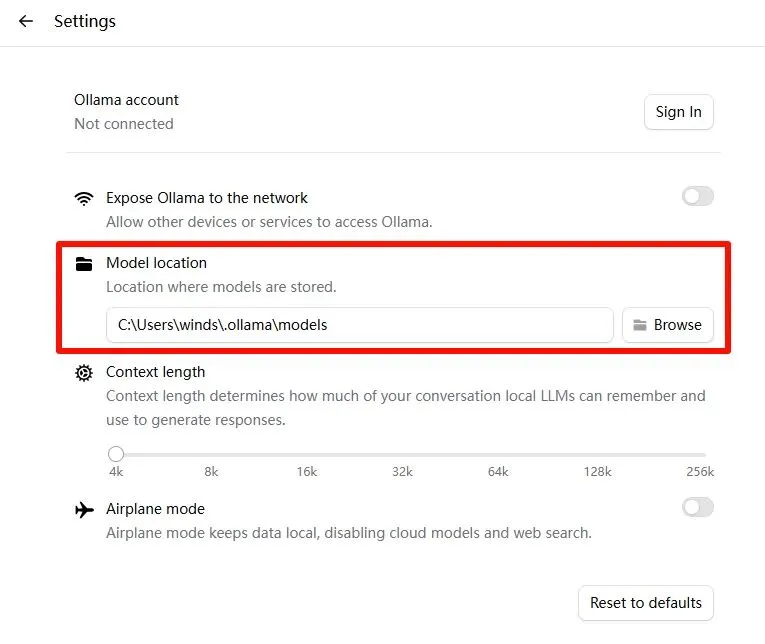Image resolution: width=765 pixels, height=644 pixels.
Task: Enable the Airplane mode switch
Action: click(x=697, y=508)
